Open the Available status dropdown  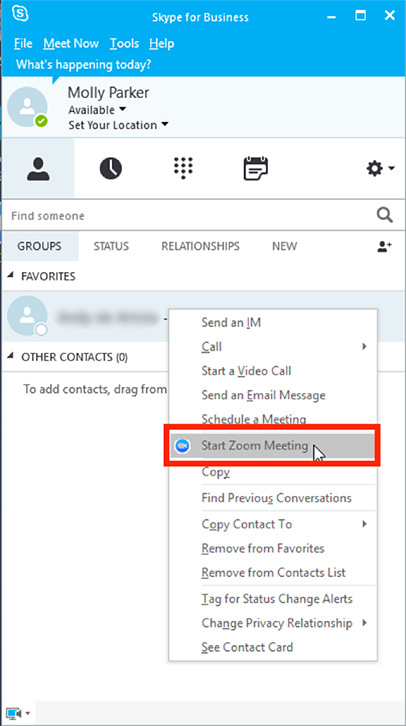pyautogui.click(x=97, y=110)
